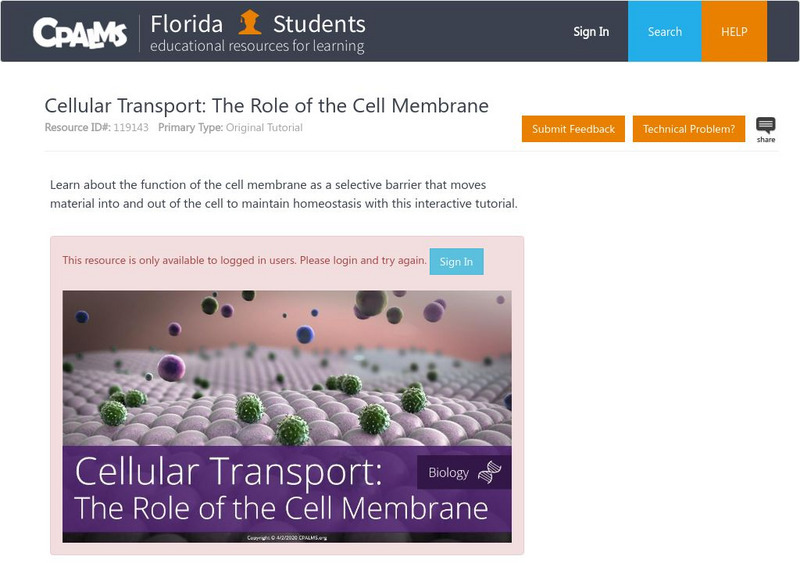Click the login required warning message

[x=244, y=260]
